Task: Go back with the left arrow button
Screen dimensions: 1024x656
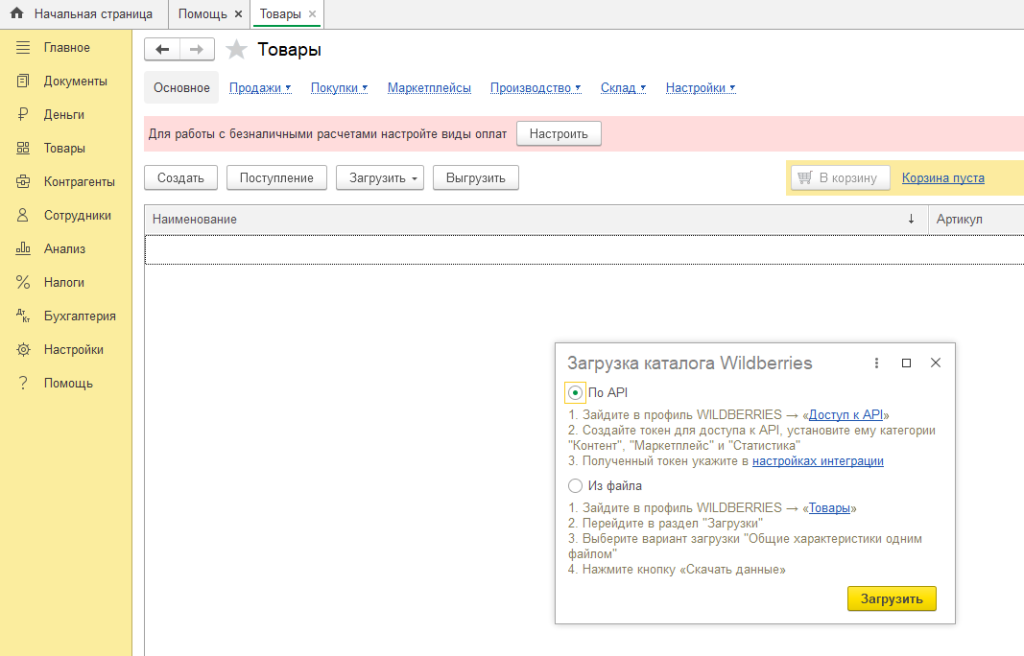Action: (162, 50)
